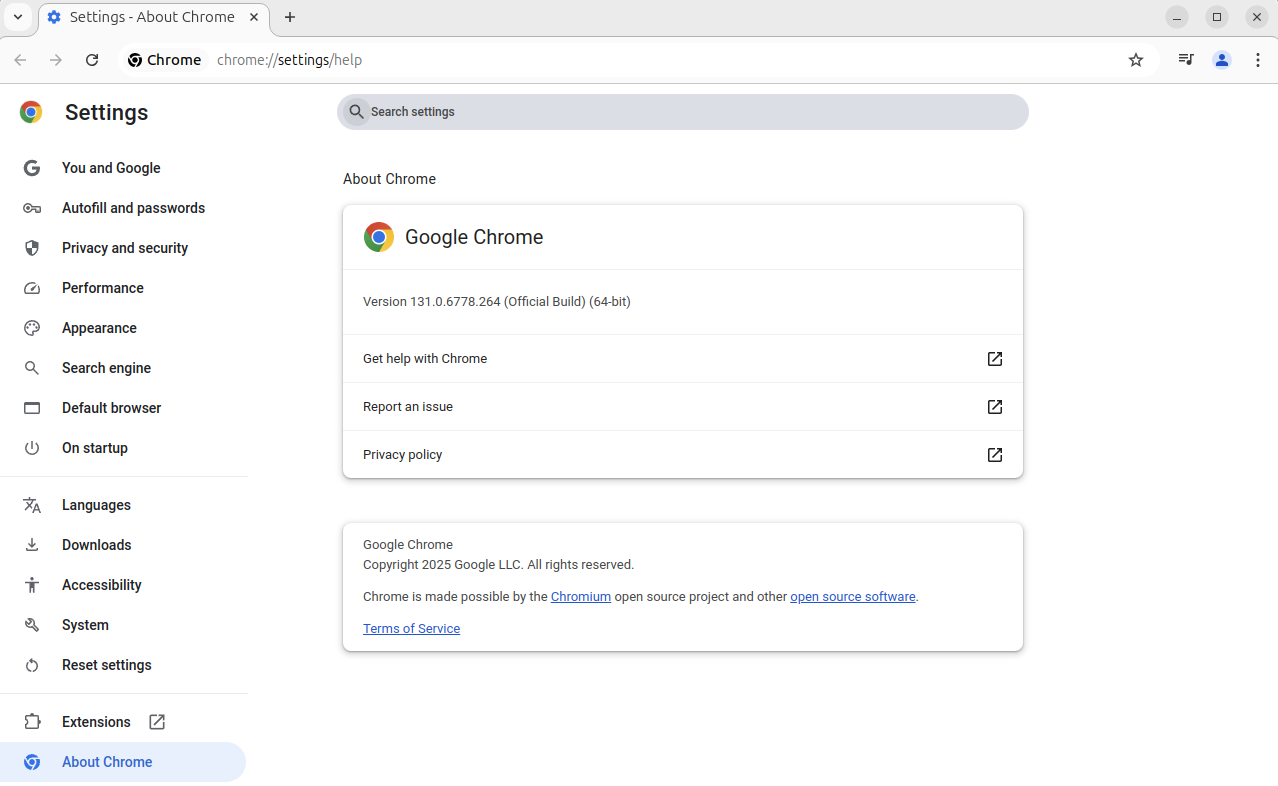Open the media controls icon
Viewport: 1278px width, 786px height.
pyautogui.click(x=1186, y=60)
